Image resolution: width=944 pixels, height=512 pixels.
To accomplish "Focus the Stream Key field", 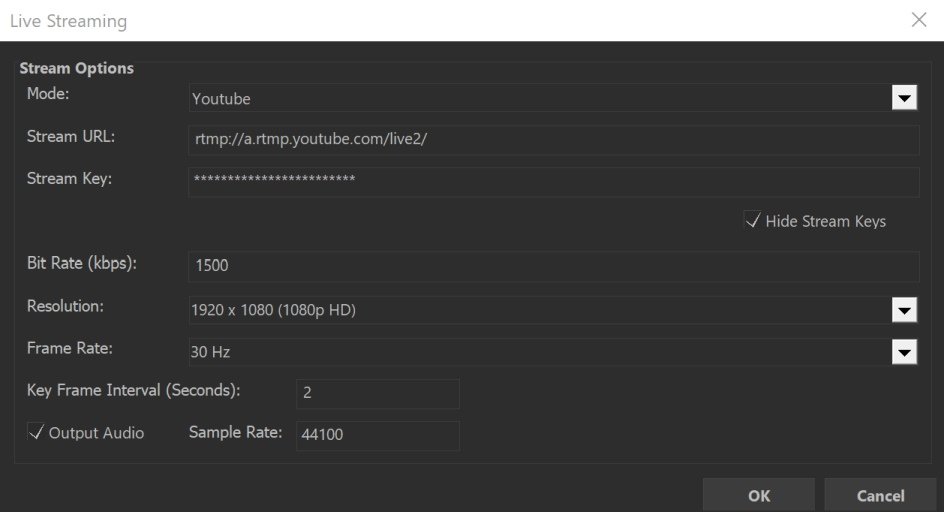I will (x=553, y=181).
